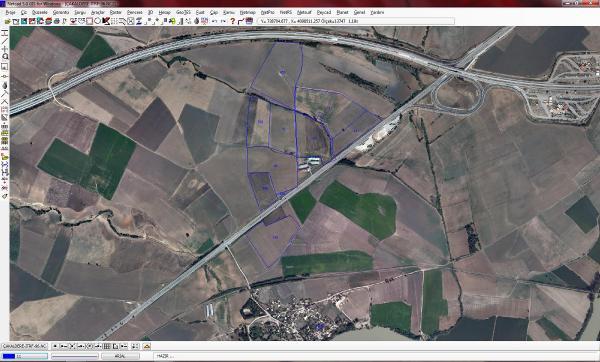
Task: Click the help question mark icon
Action: pos(232,21)
